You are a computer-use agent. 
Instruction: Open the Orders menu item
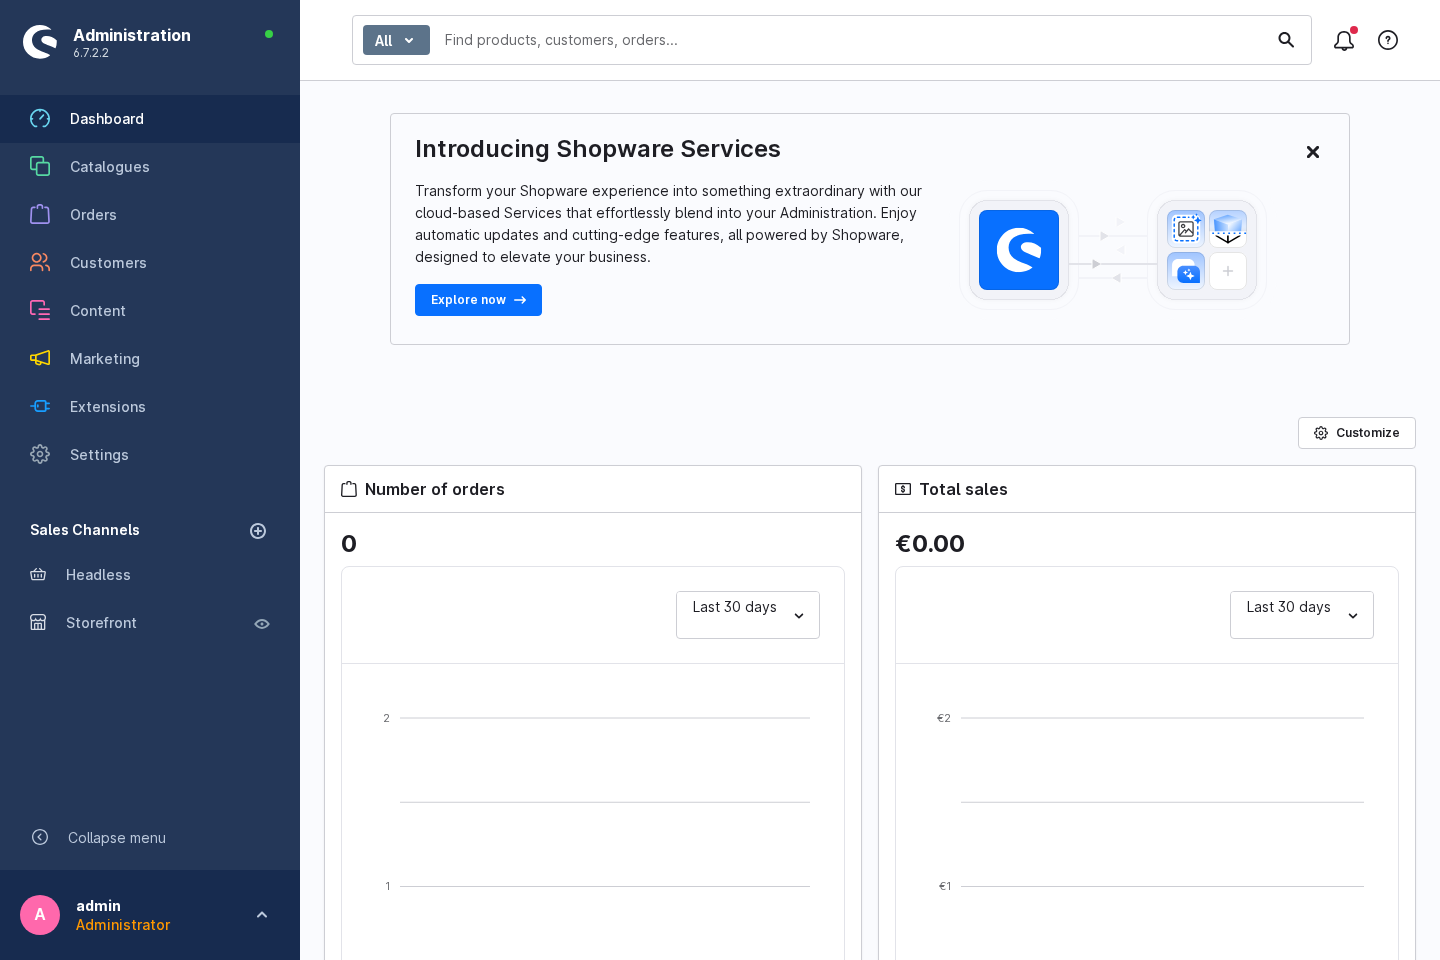coord(150,215)
